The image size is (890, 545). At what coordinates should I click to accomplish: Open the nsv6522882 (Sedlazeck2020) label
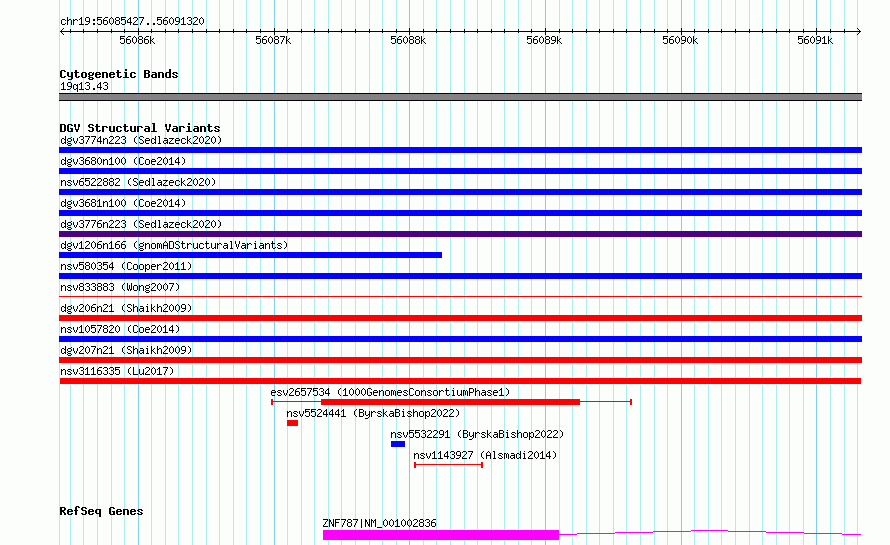[138, 182]
